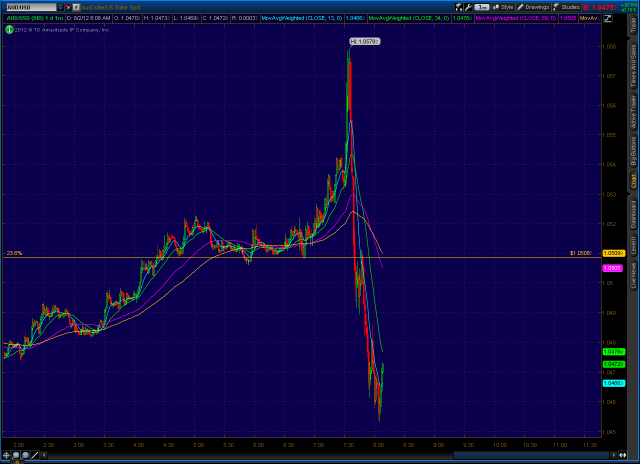Click the green info icon on chart
This screenshot has height=464, width=640.
click(9, 29)
